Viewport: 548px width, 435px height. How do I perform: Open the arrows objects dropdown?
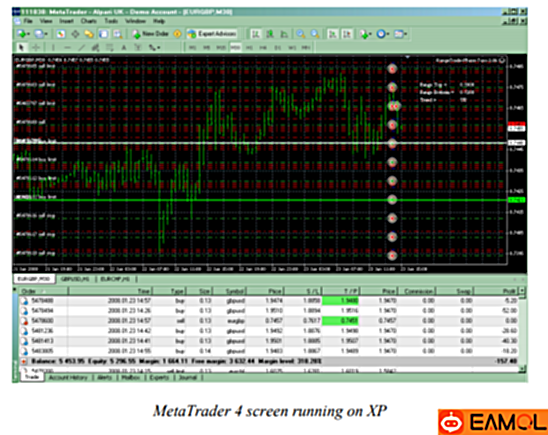(x=154, y=47)
